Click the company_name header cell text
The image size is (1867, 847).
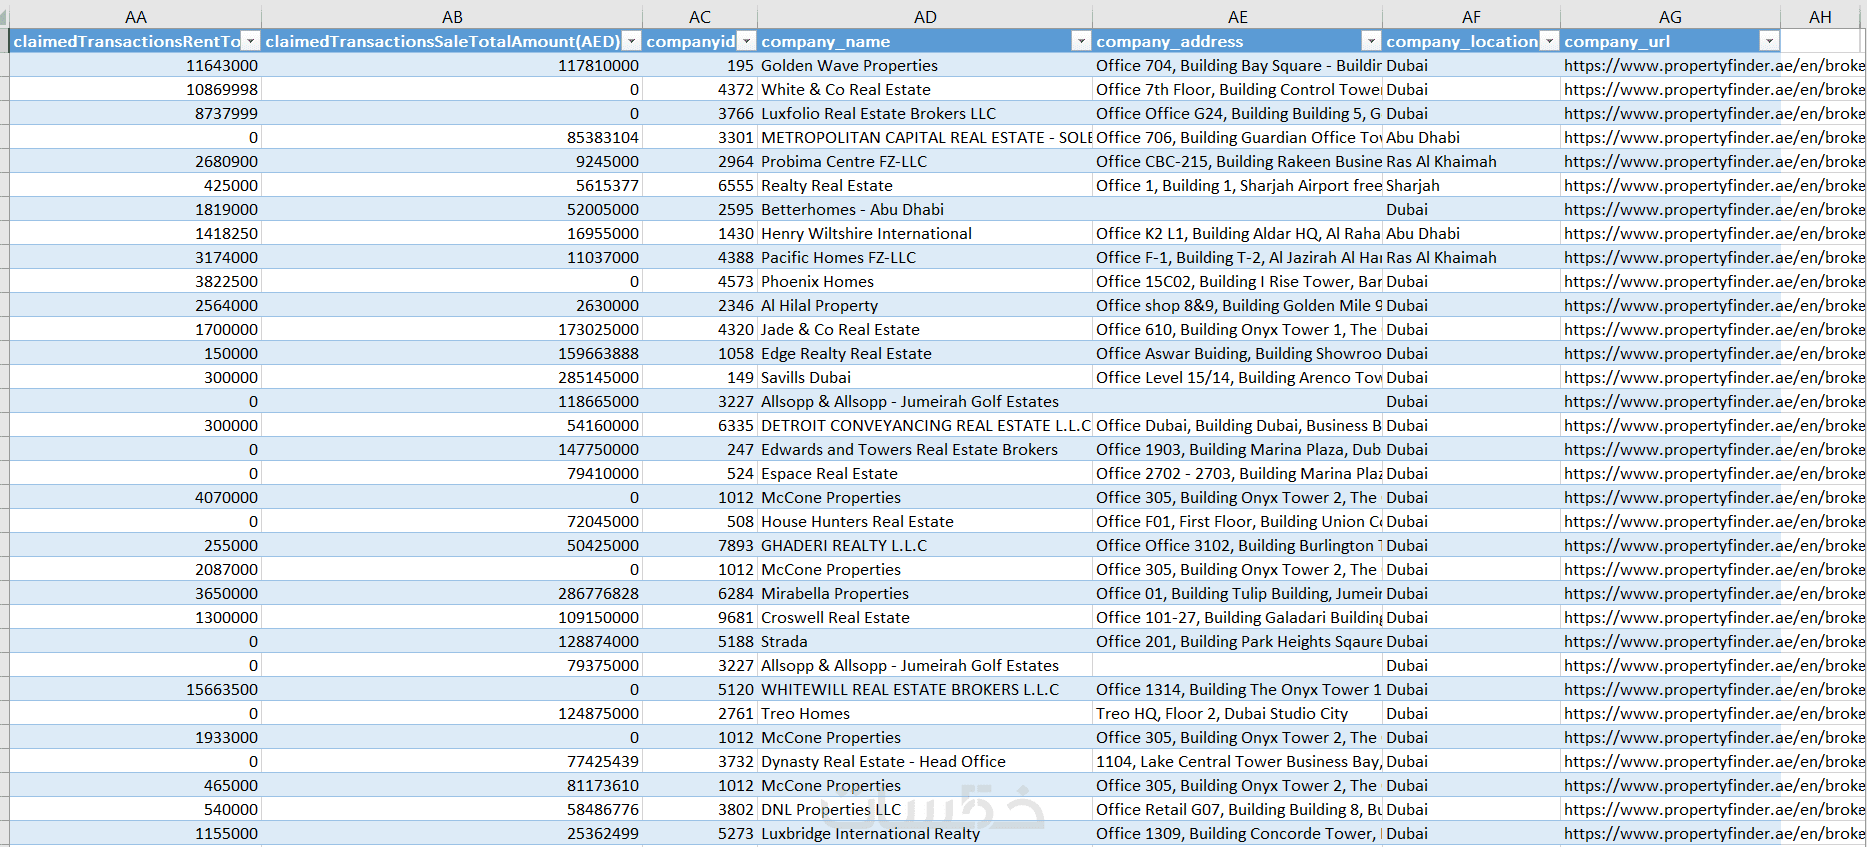coord(825,41)
